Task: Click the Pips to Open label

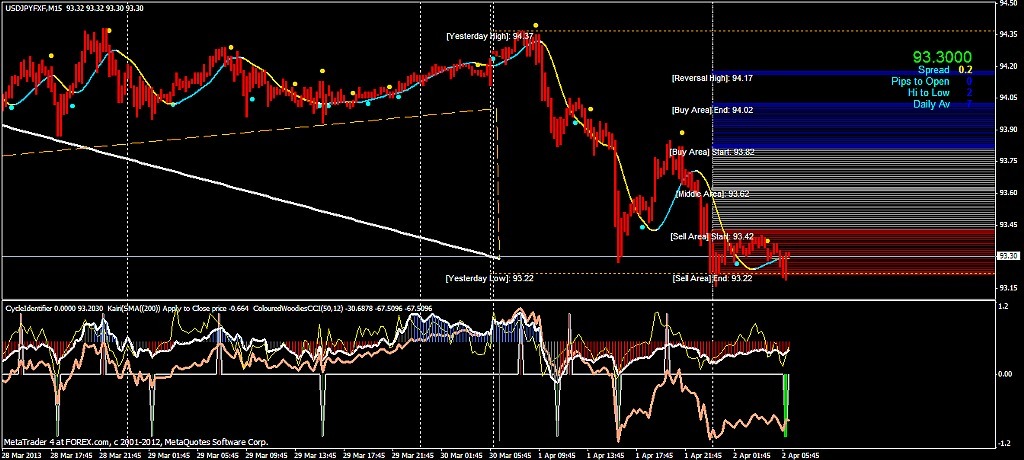Action: (920, 81)
